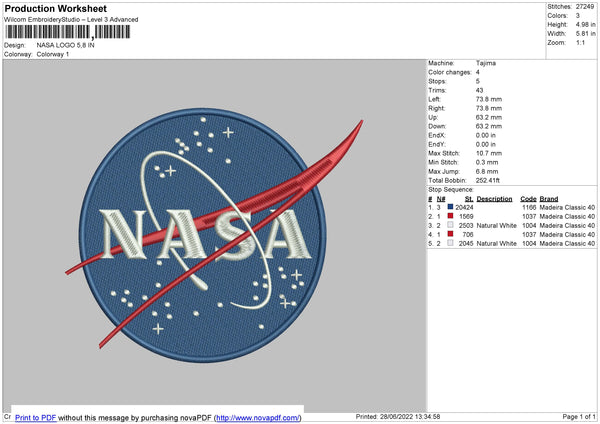Click the barcode under the worksheet title

point(68,32)
